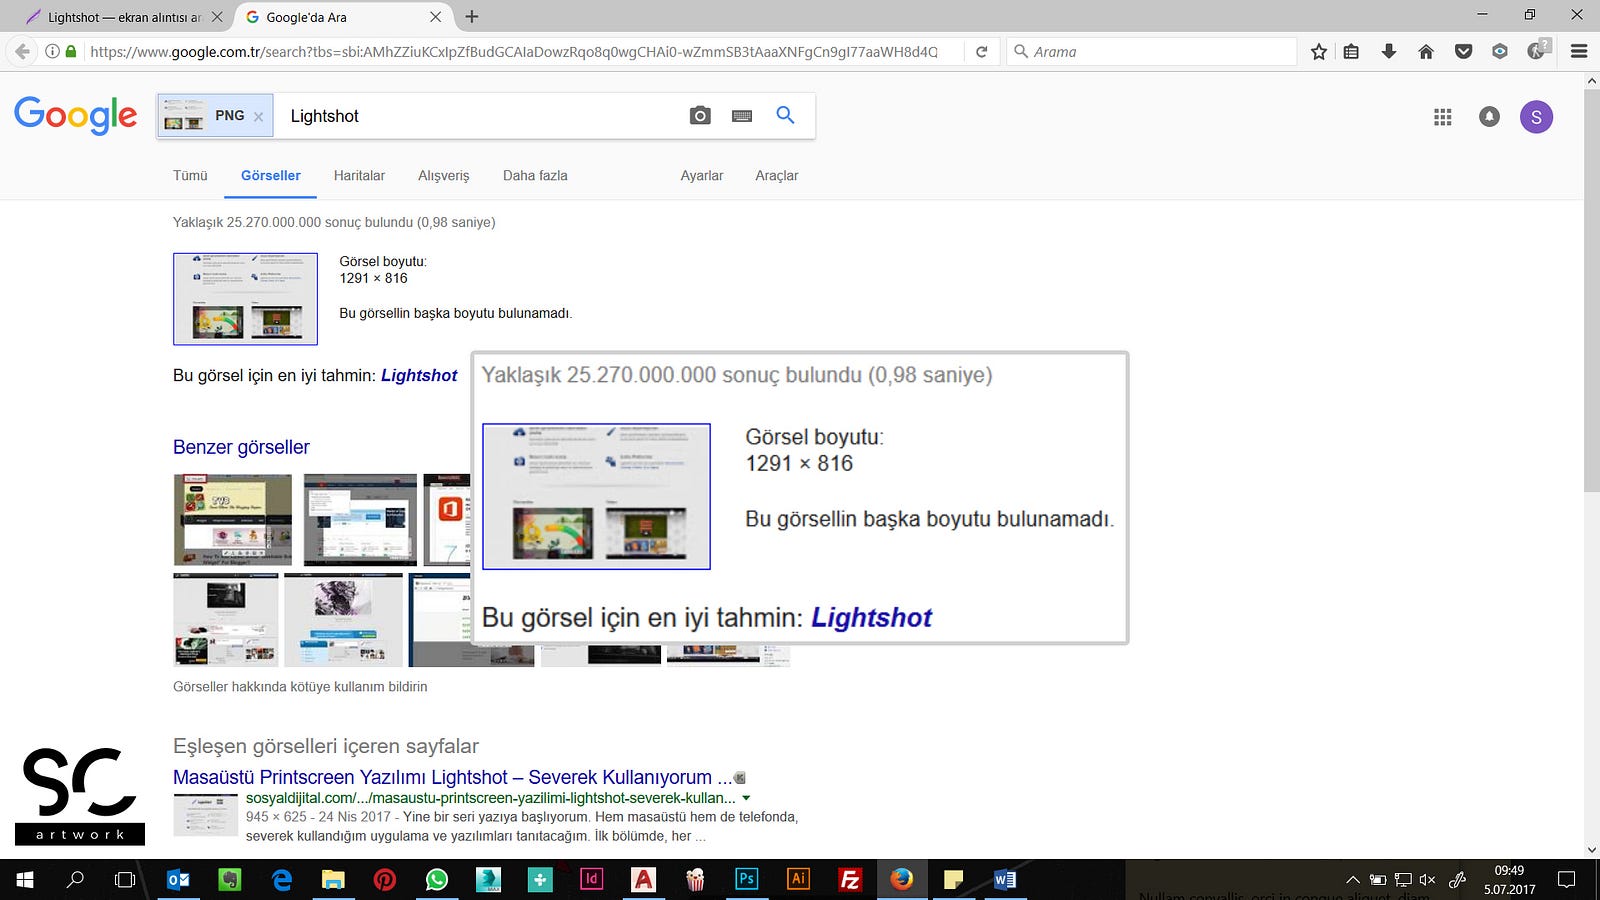Click the Lightshot best guess link
The height and width of the screenshot is (900, 1600).
pos(419,376)
